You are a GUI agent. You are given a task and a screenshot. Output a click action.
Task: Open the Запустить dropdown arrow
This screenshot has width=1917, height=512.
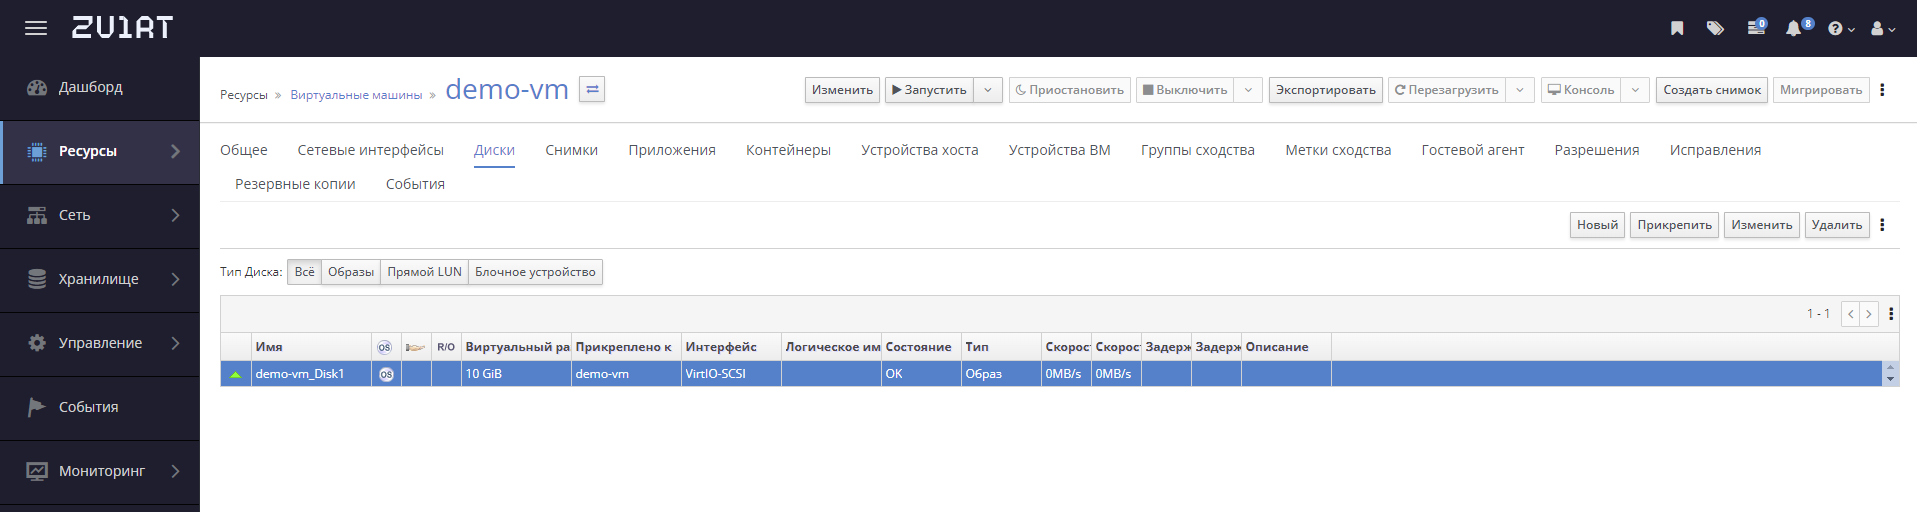pos(988,90)
